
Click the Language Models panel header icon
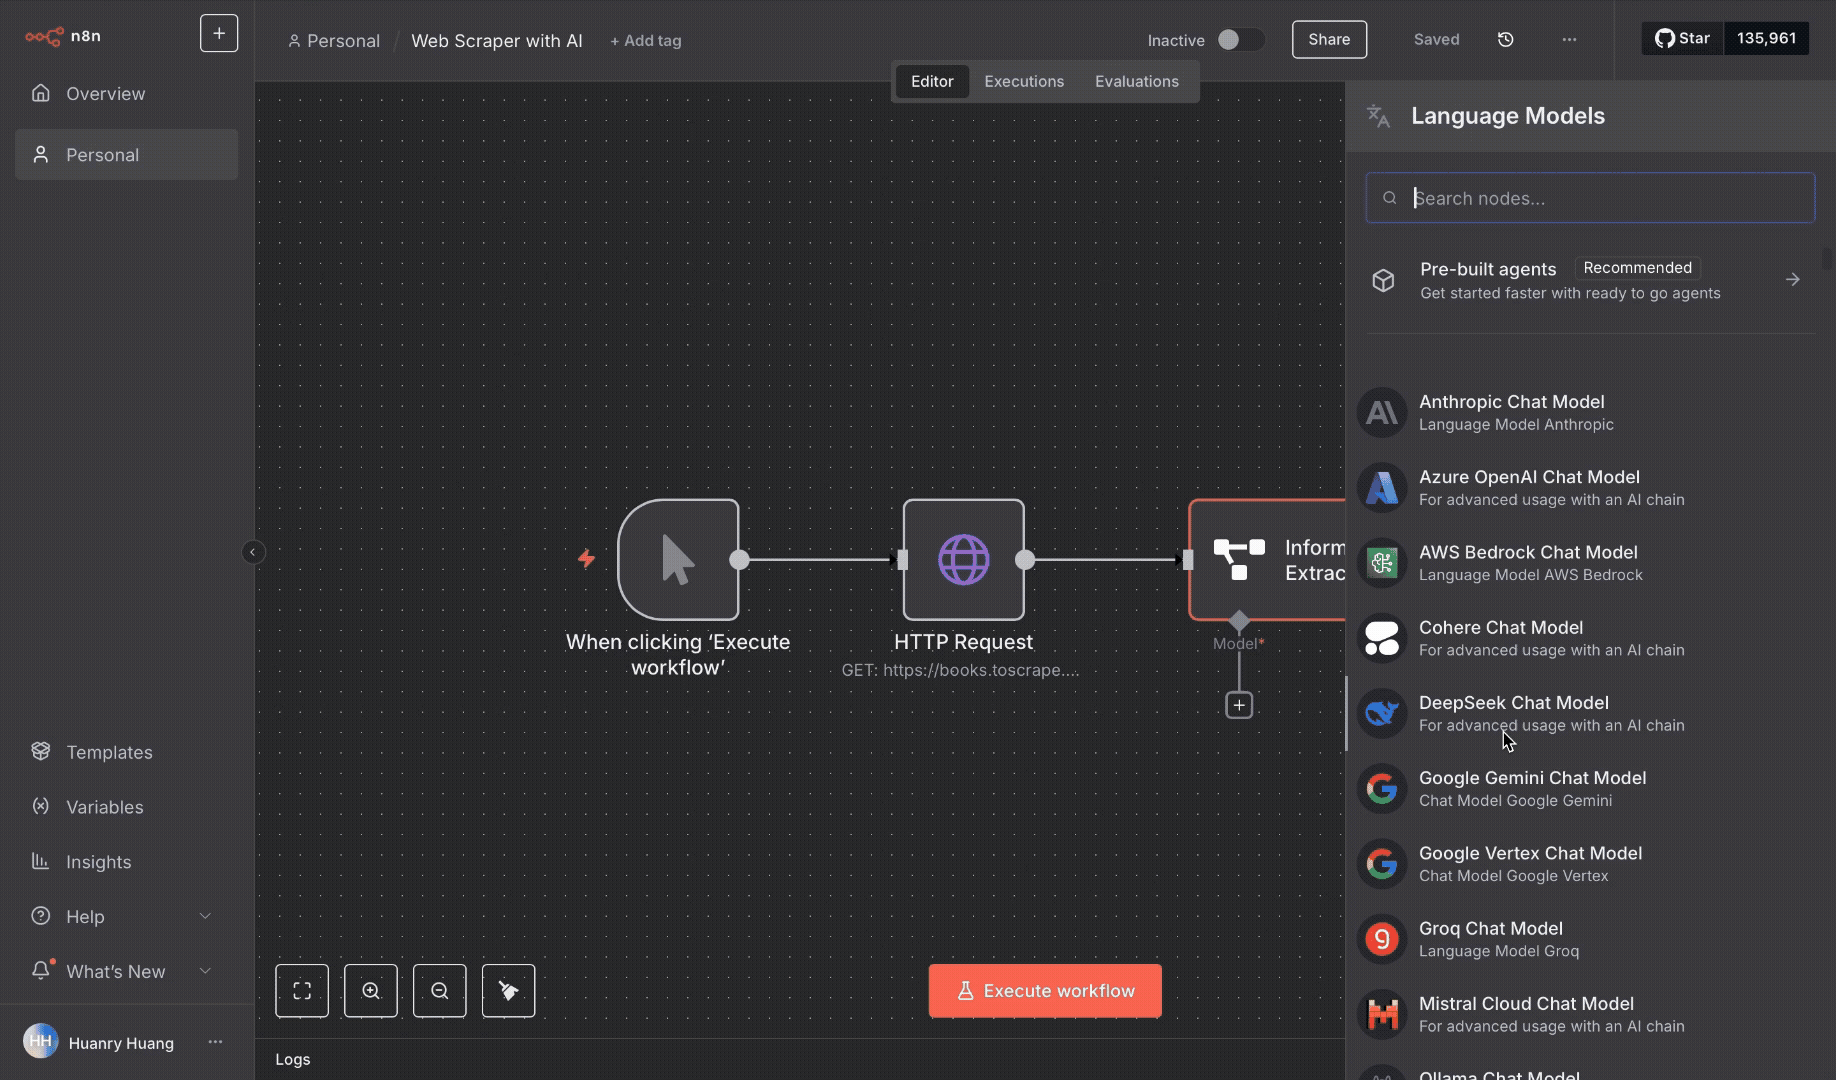coord(1379,116)
